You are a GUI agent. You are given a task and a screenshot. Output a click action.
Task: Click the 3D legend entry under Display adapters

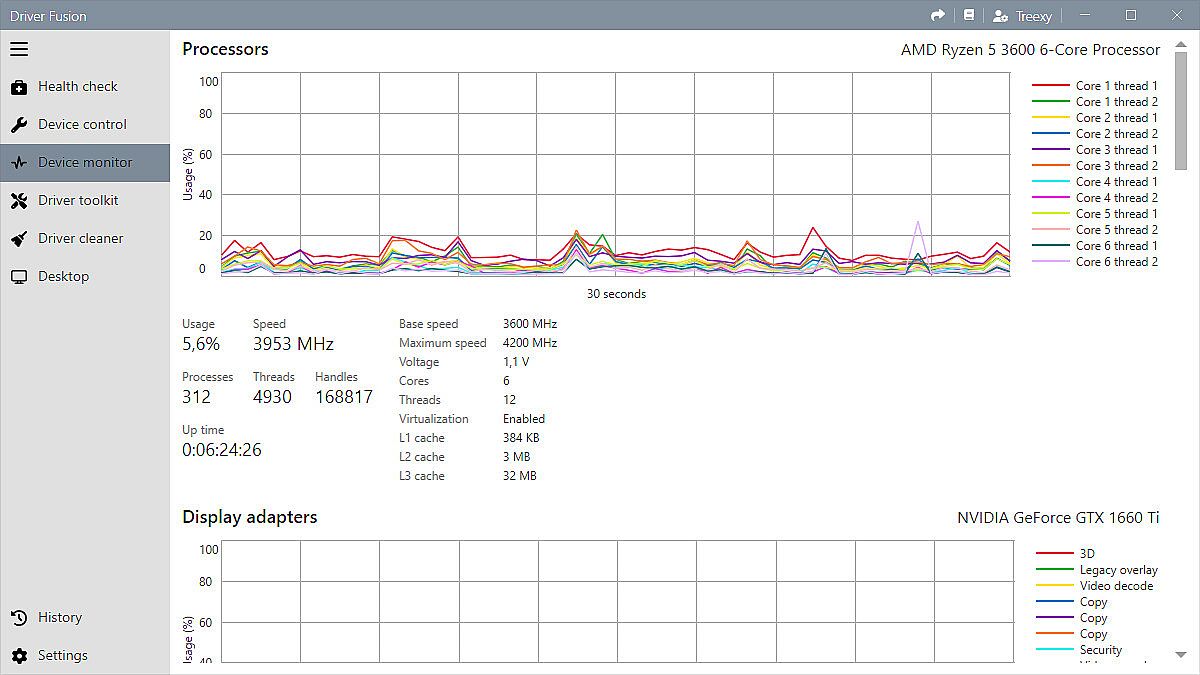[1066, 554]
